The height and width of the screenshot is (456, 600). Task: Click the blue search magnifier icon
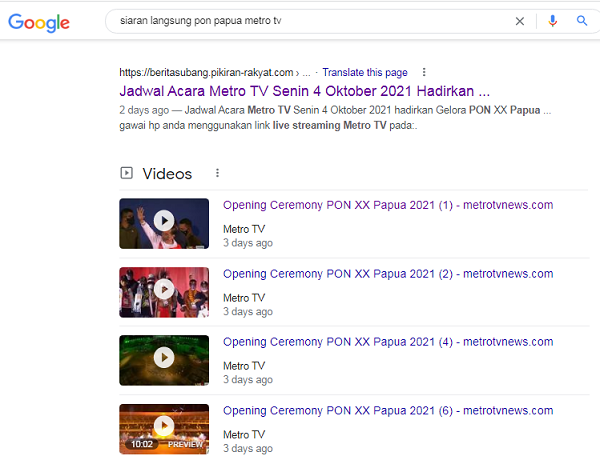[x=582, y=21]
